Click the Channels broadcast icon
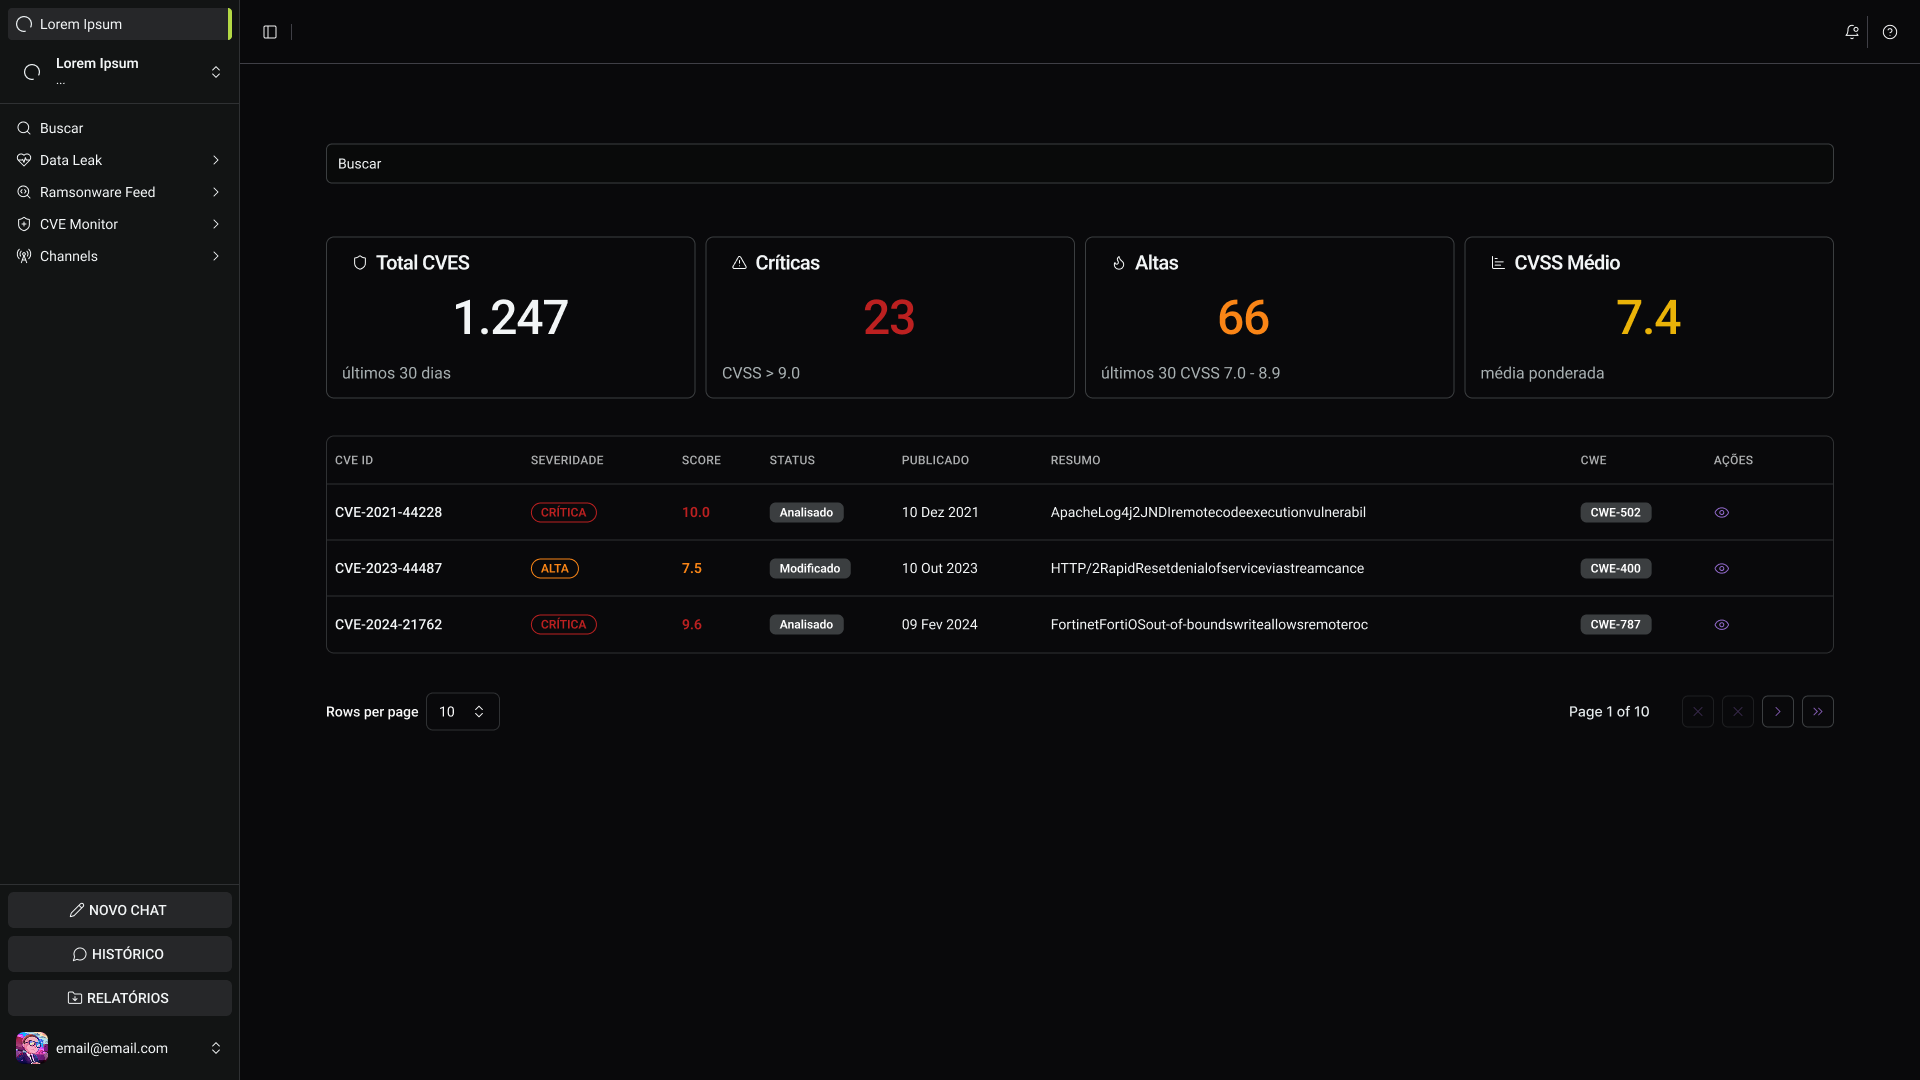Image resolution: width=1920 pixels, height=1080 pixels. click(x=24, y=256)
